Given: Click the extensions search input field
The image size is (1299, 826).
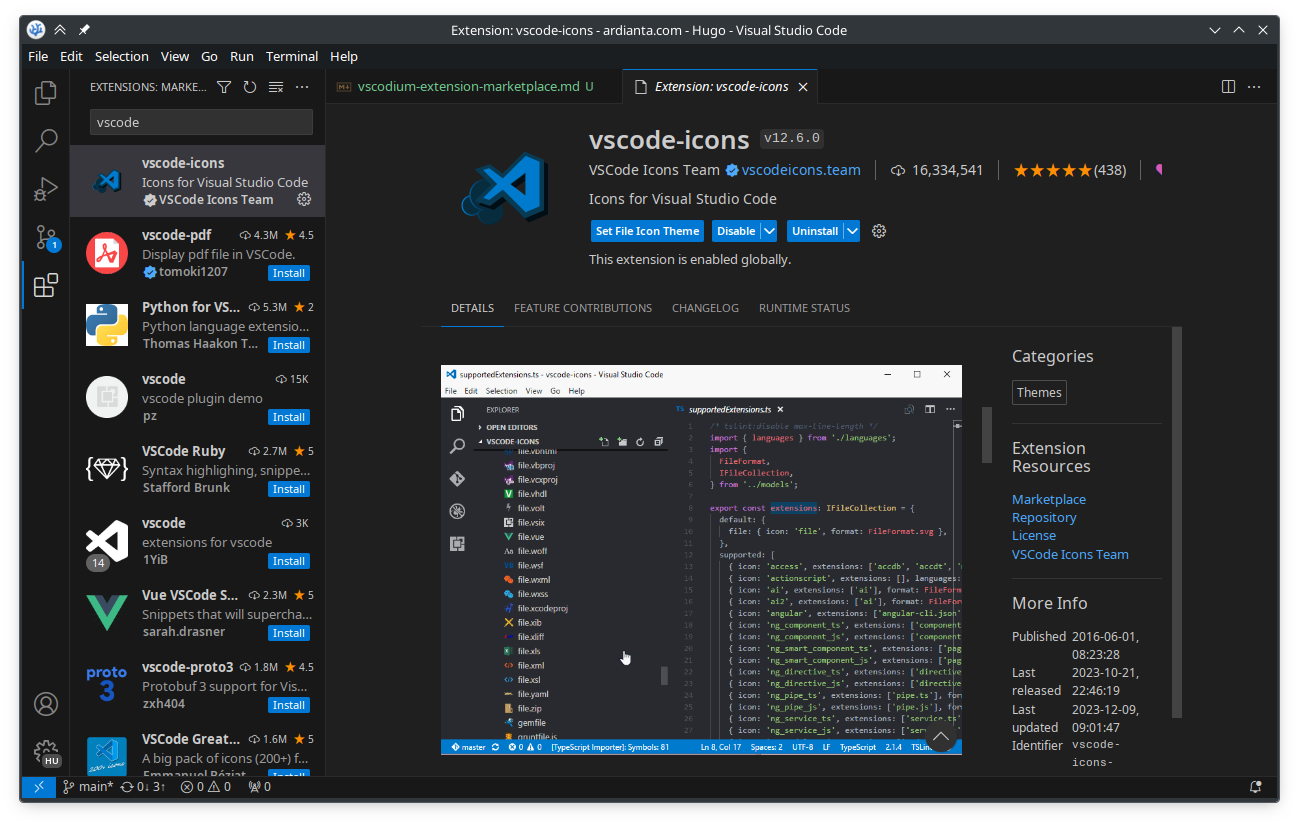Looking at the screenshot, I should coord(201,122).
